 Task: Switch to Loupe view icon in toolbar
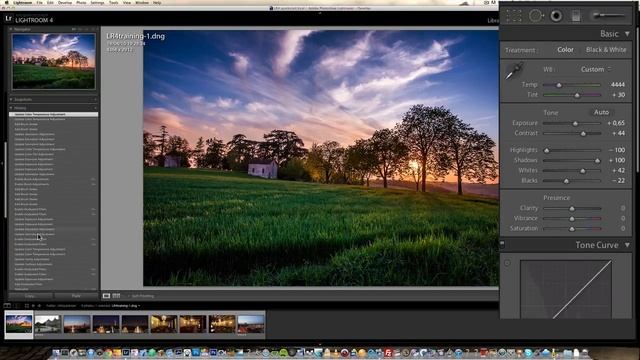107,296
